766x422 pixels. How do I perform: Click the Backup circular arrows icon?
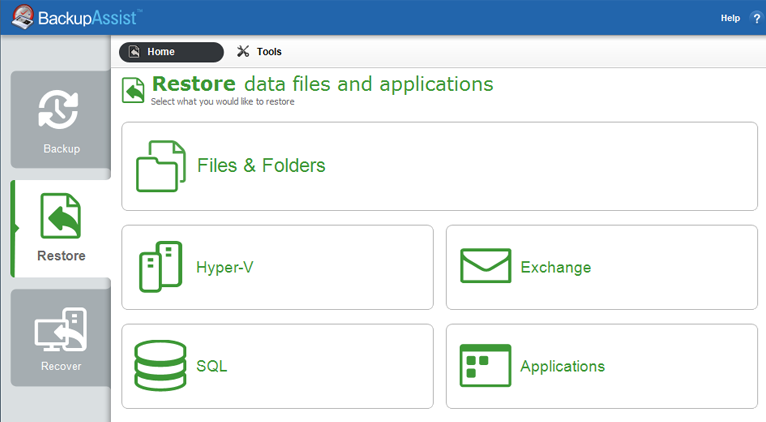(x=58, y=111)
